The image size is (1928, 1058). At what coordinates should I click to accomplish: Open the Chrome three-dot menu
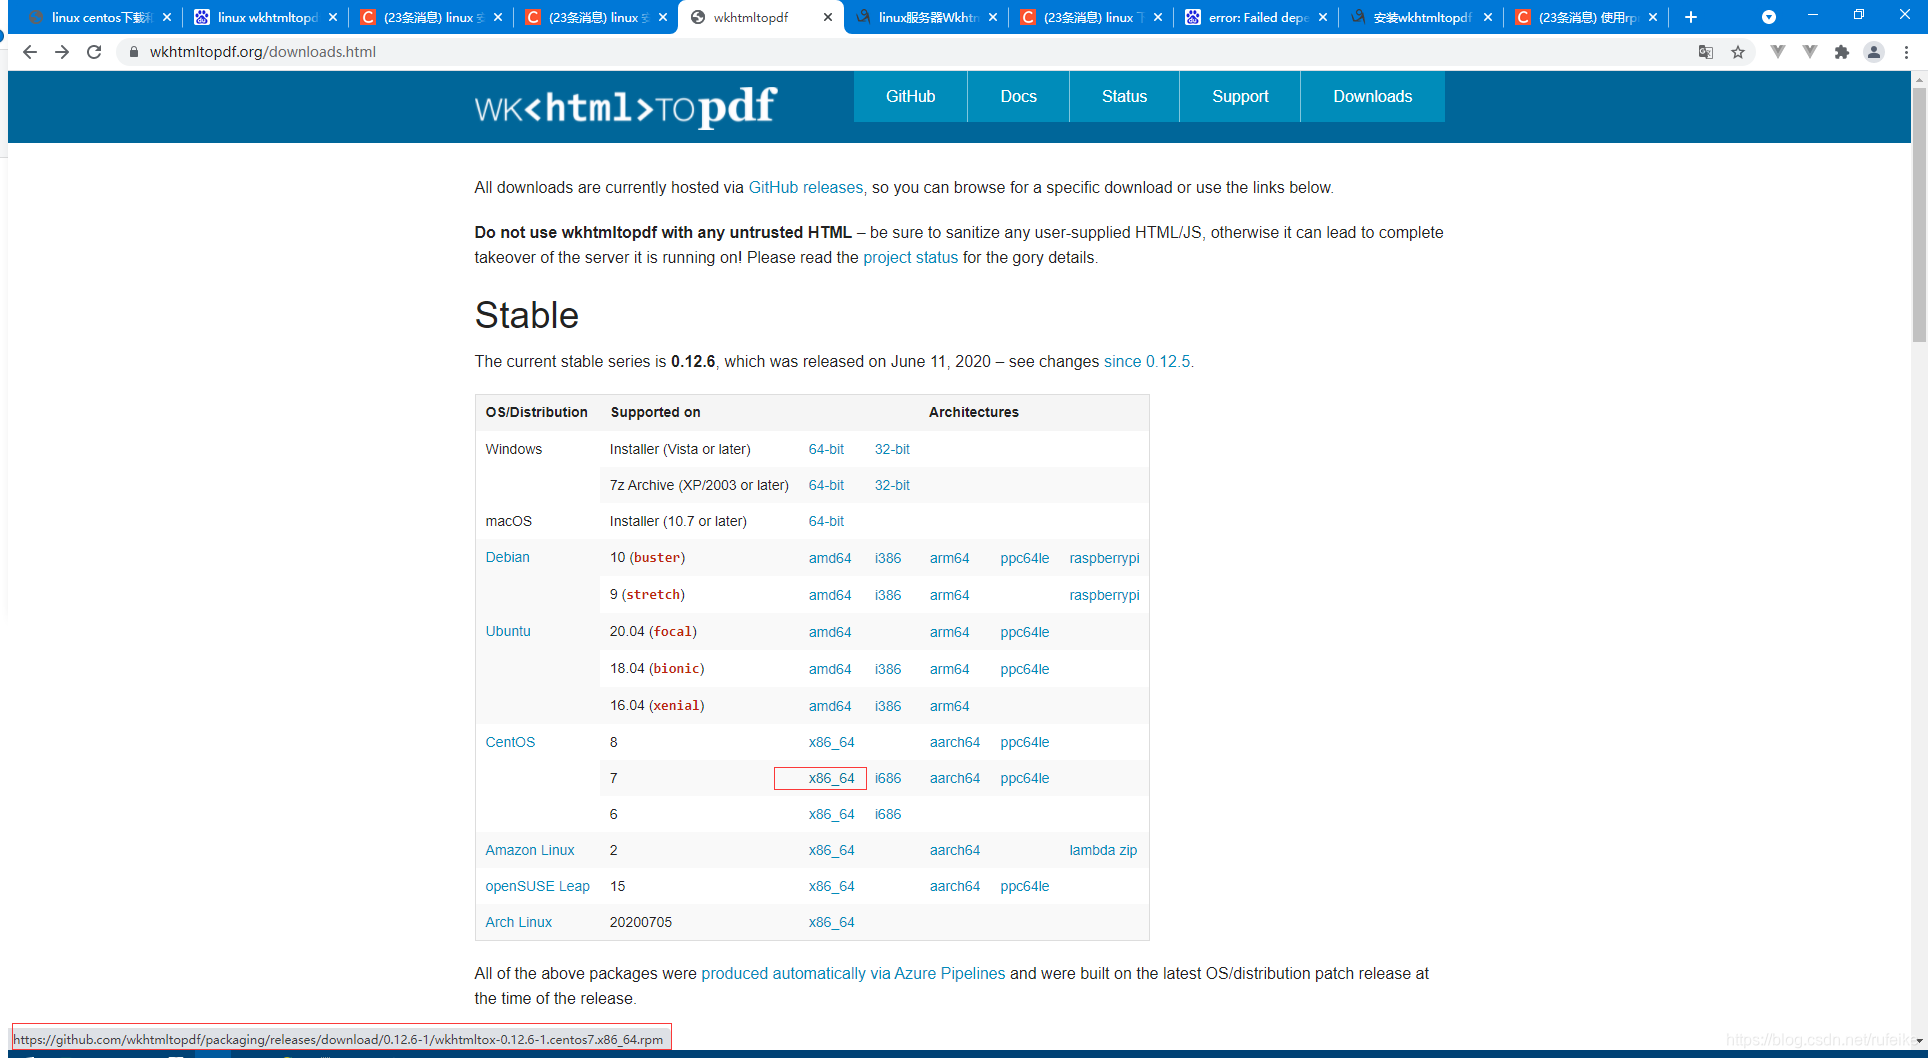[1906, 52]
